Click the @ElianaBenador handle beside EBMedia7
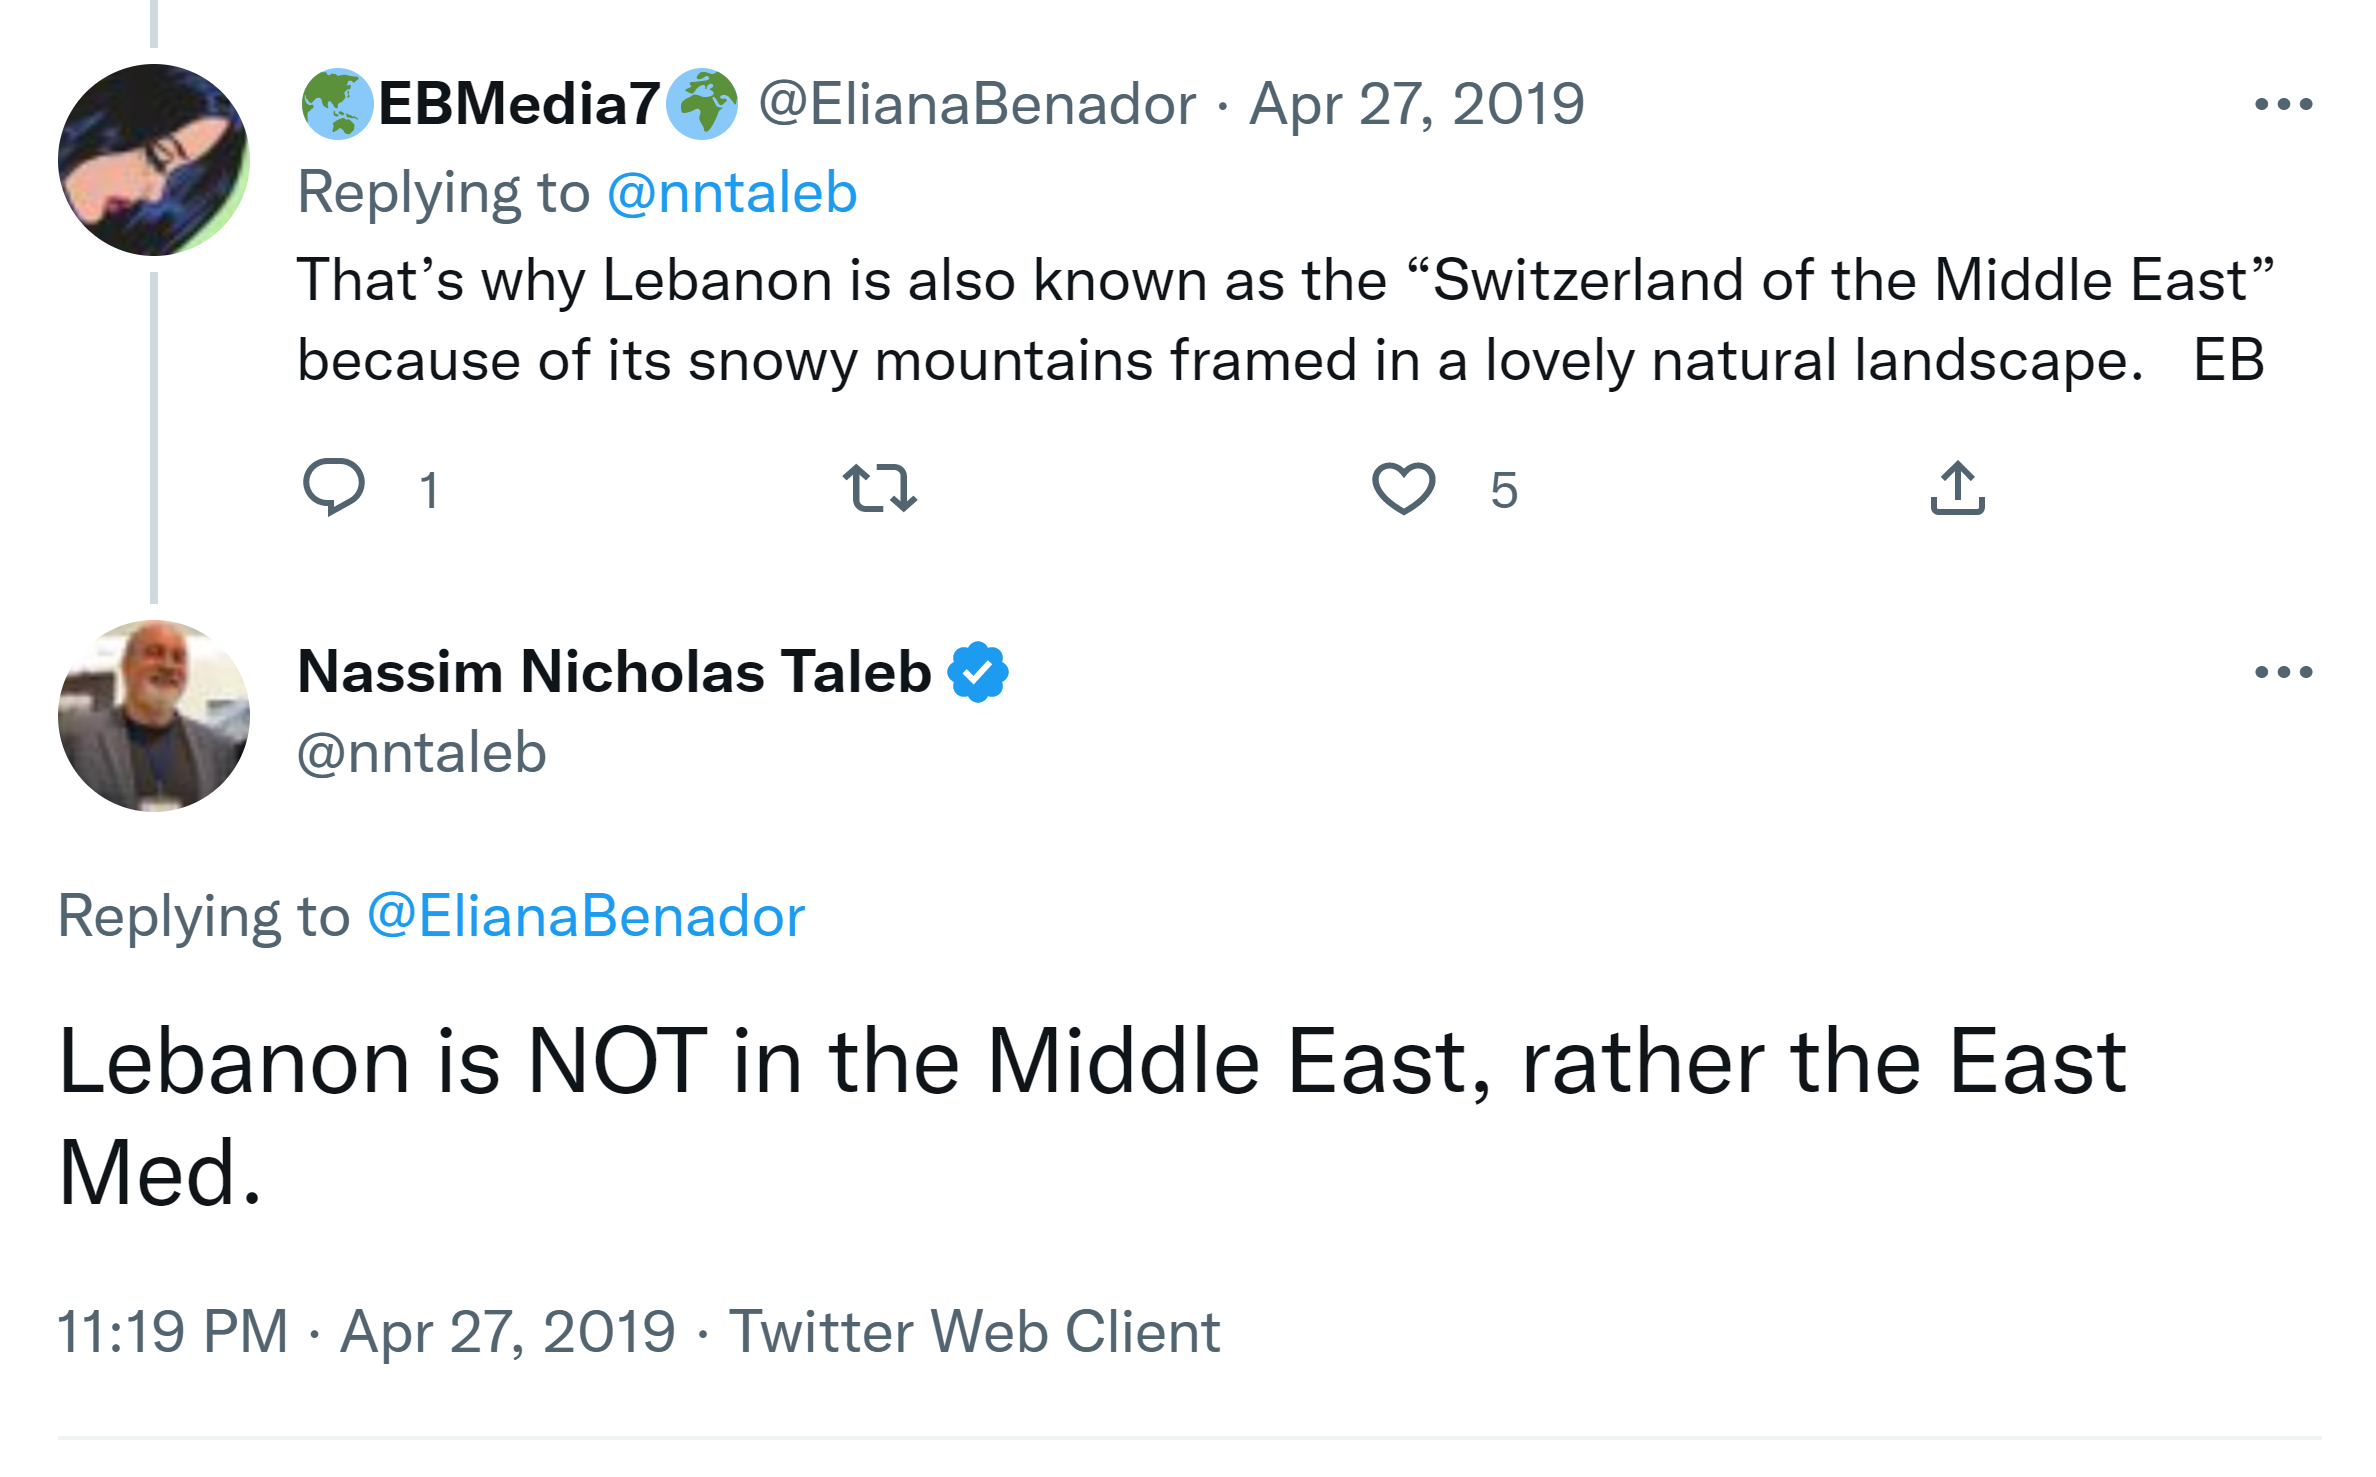The height and width of the screenshot is (1477, 2376). 976,104
